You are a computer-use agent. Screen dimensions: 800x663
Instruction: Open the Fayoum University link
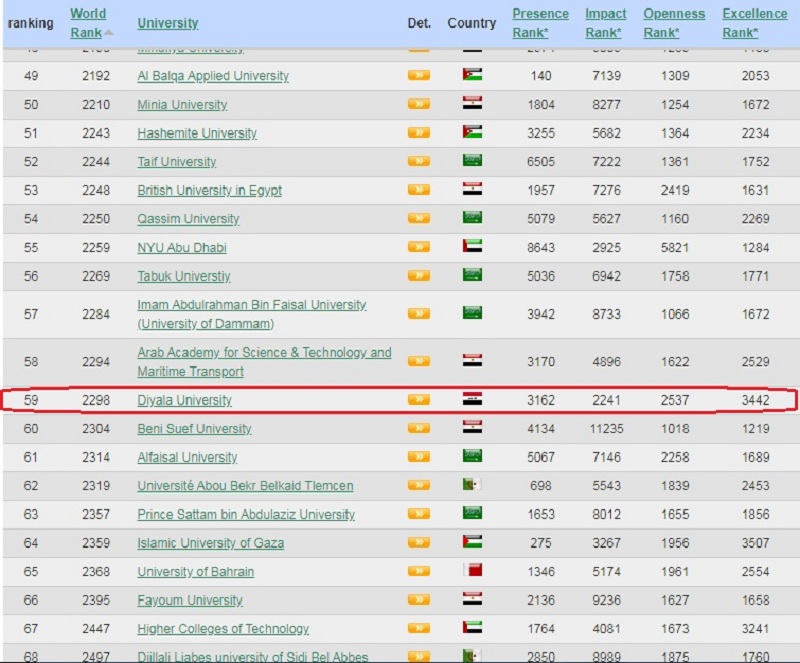pos(190,600)
